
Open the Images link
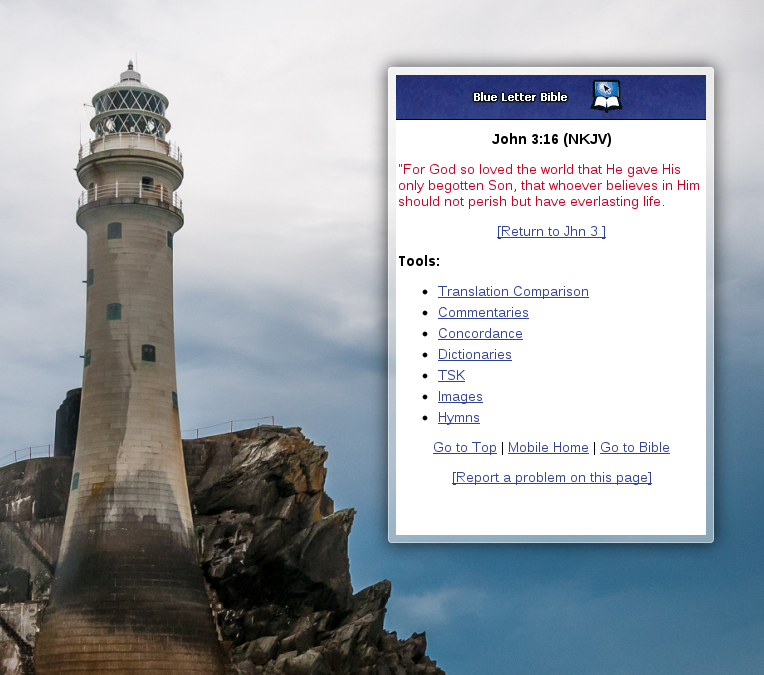coord(460,397)
